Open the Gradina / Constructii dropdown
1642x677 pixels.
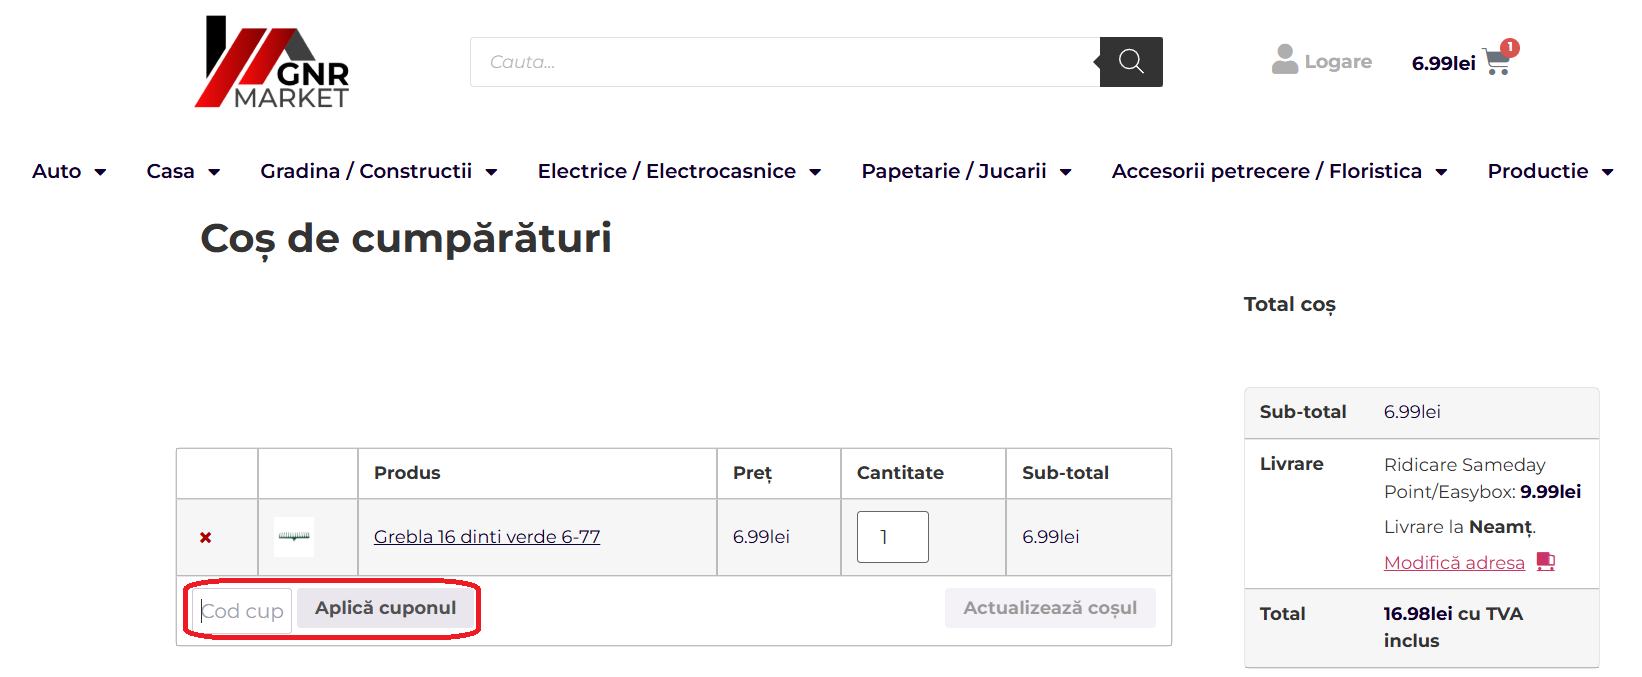pyautogui.click(x=491, y=172)
